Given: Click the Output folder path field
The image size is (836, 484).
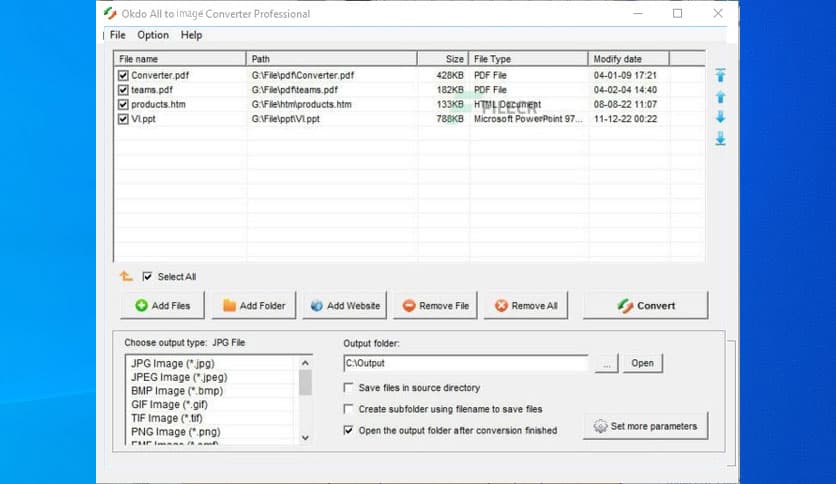Looking at the screenshot, I should [465, 363].
